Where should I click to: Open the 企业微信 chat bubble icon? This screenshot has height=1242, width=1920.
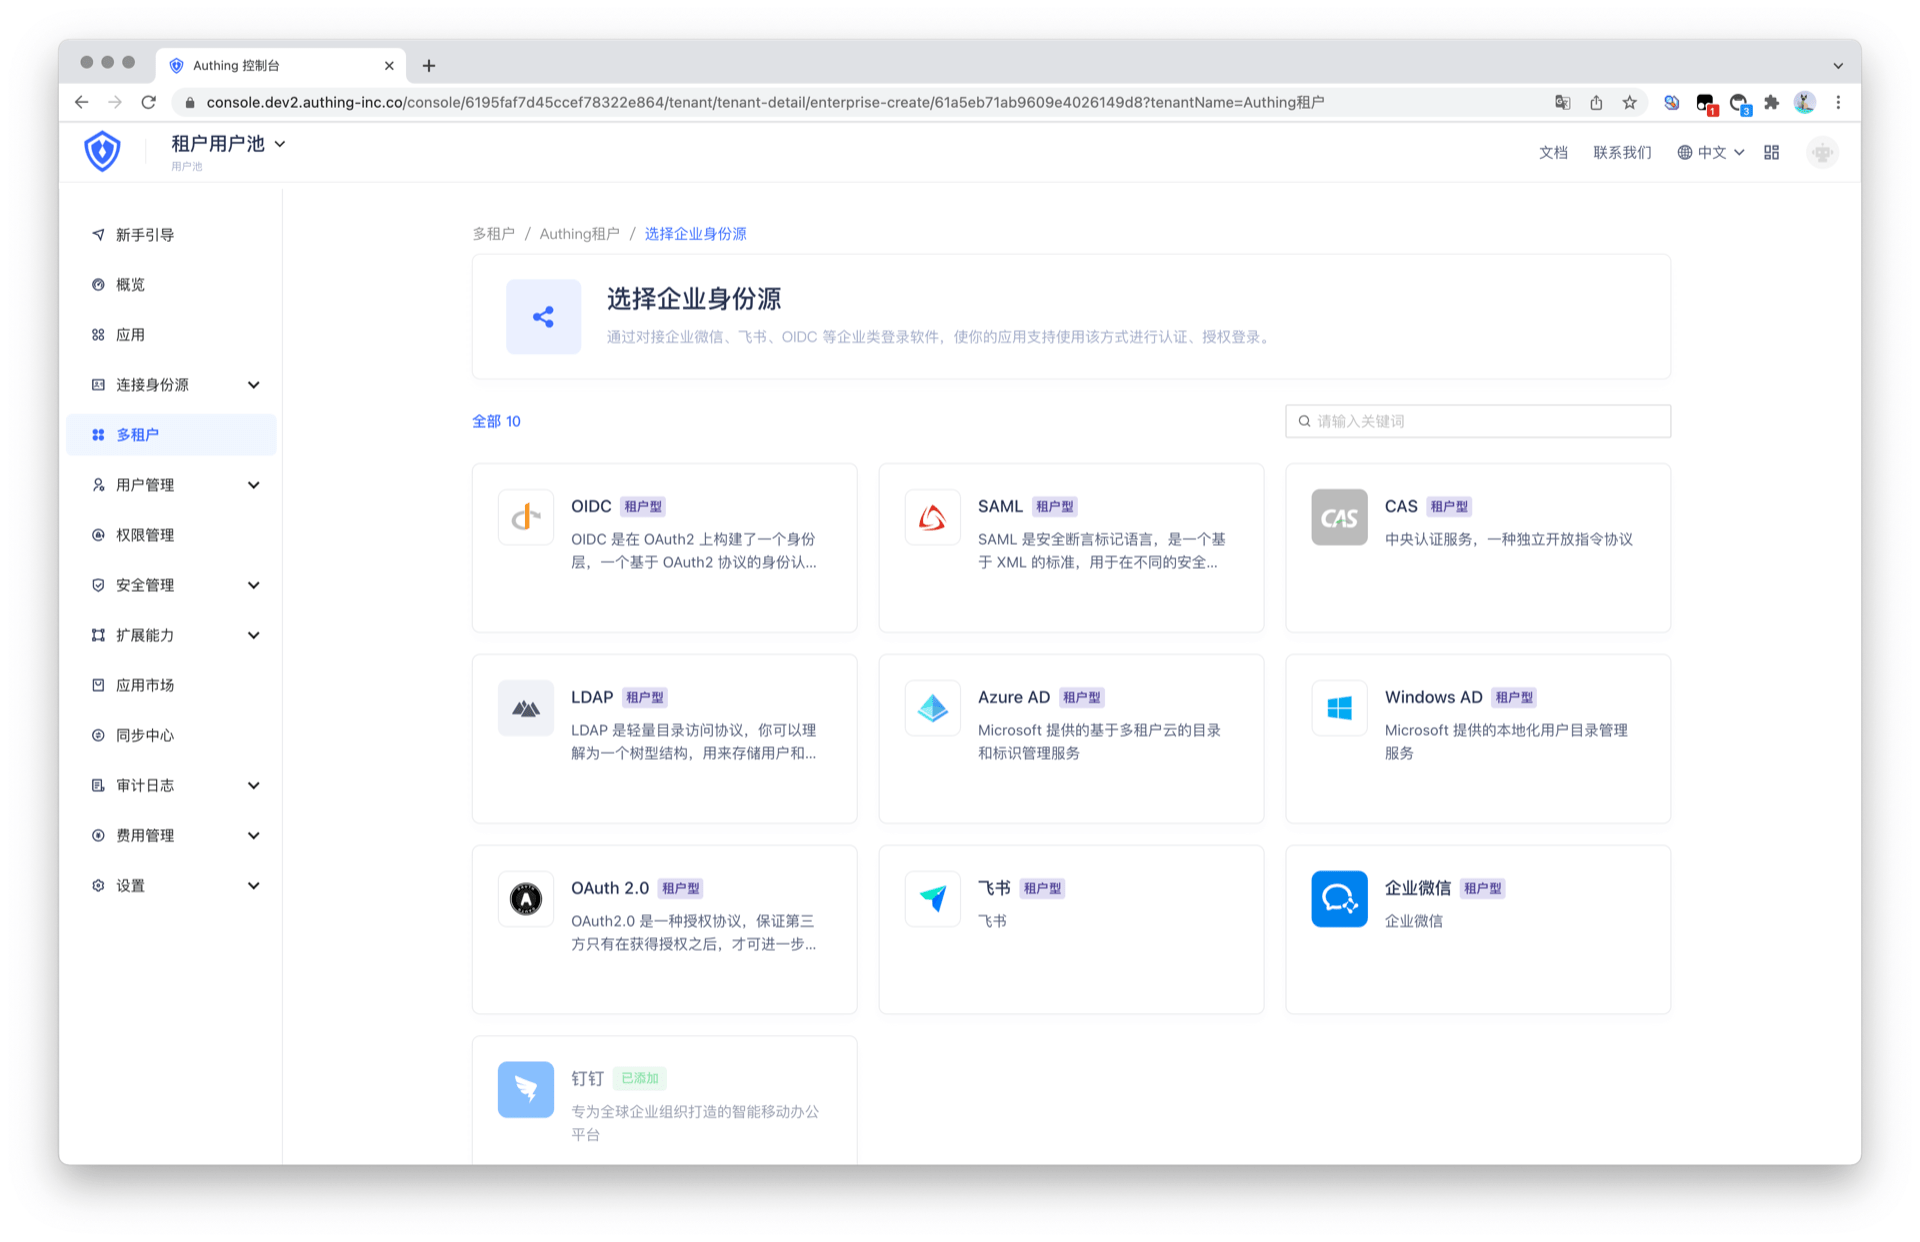pyautogui.click(x=1339, y=899)
